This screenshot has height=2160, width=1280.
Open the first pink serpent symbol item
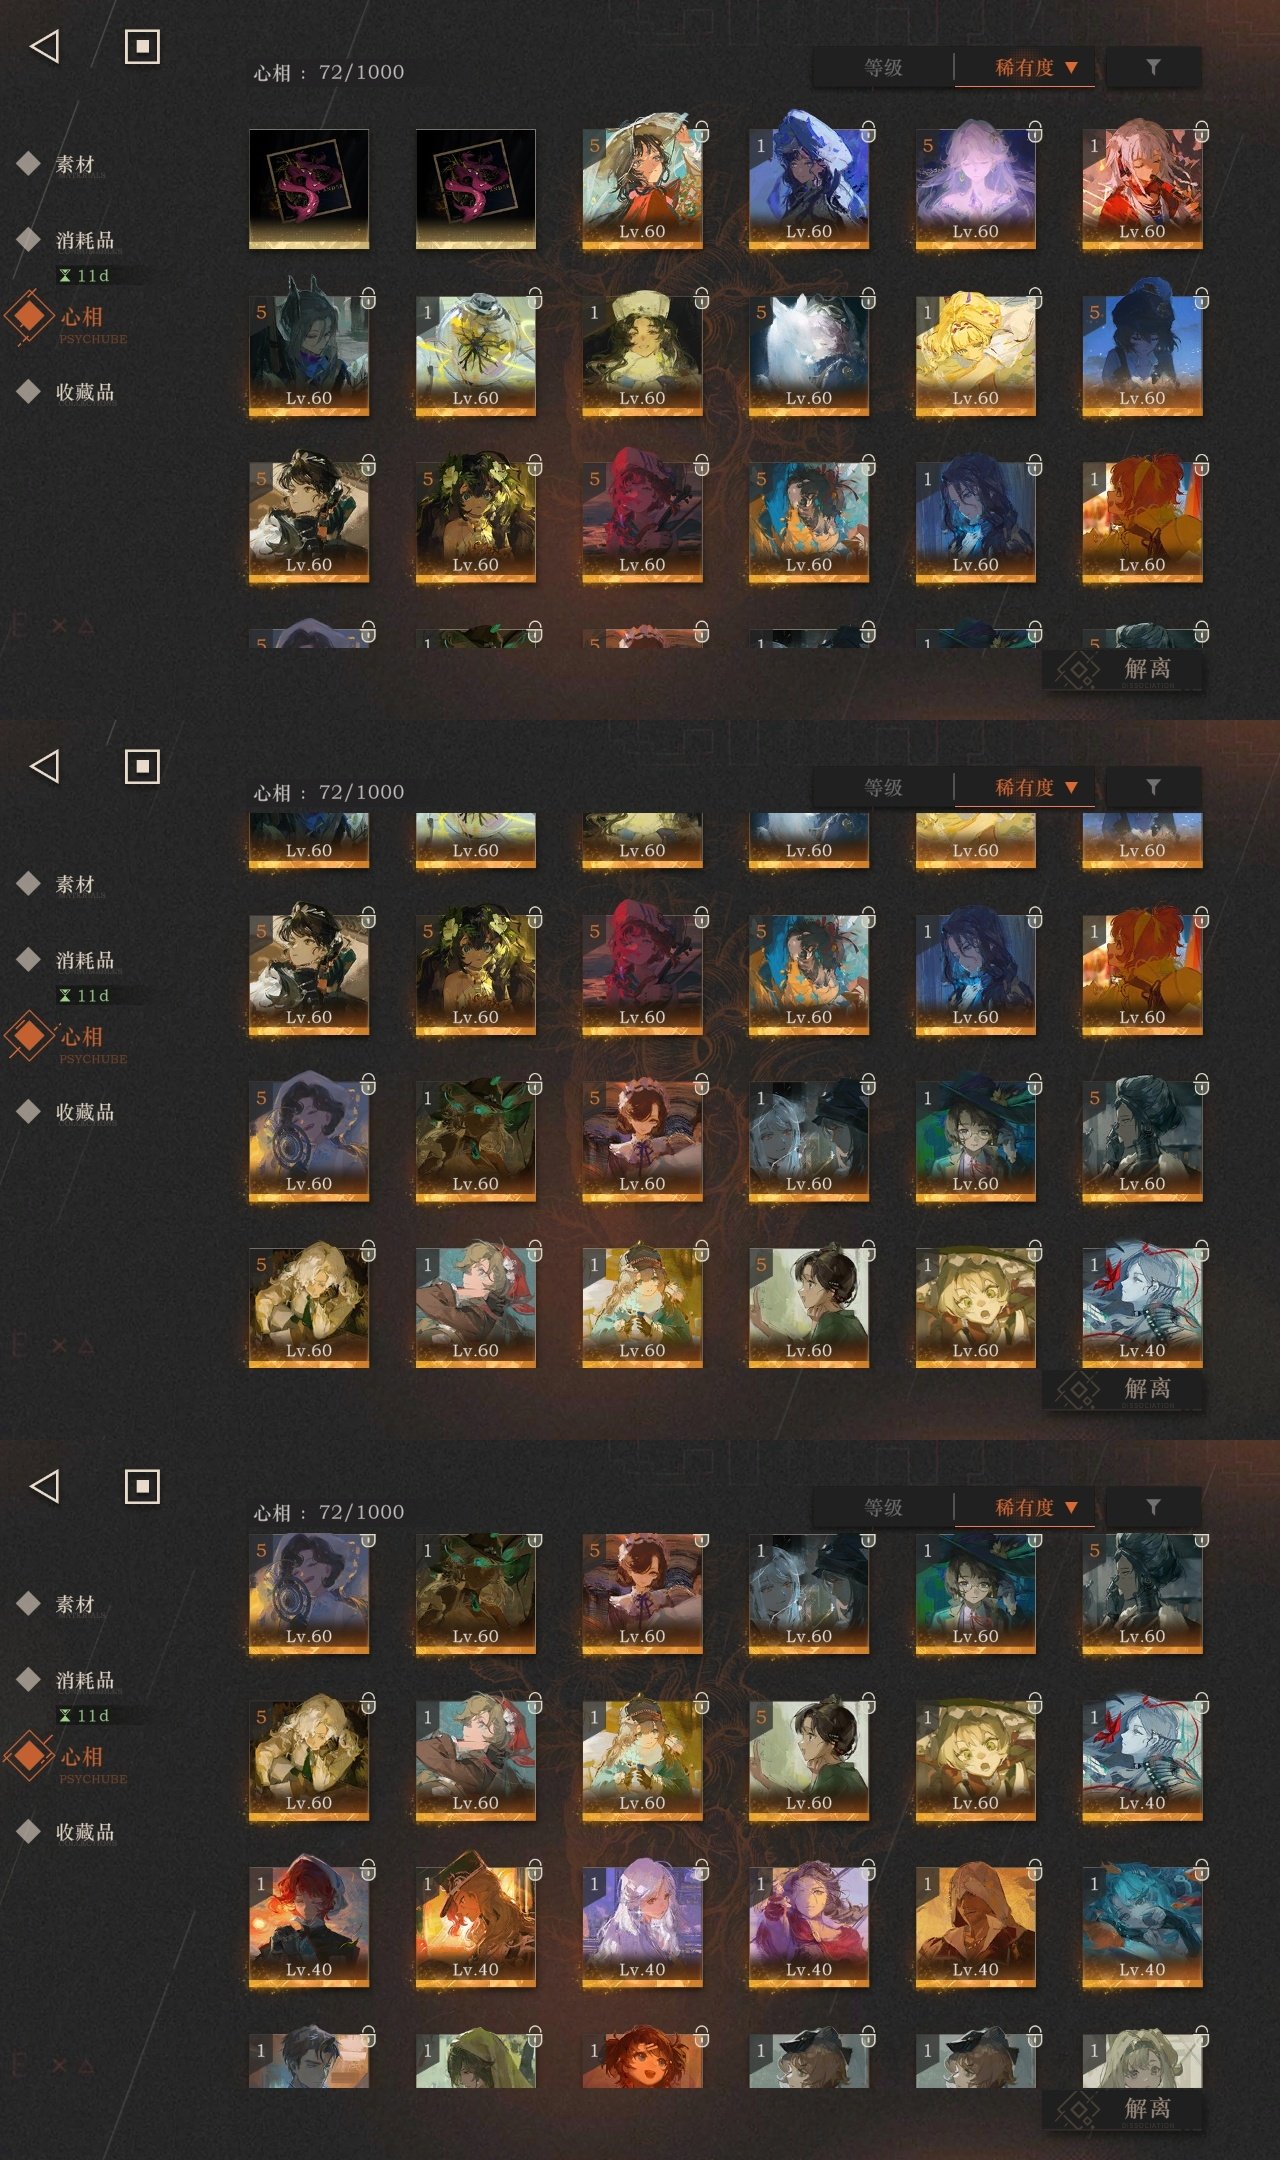(x=309, y=188)
